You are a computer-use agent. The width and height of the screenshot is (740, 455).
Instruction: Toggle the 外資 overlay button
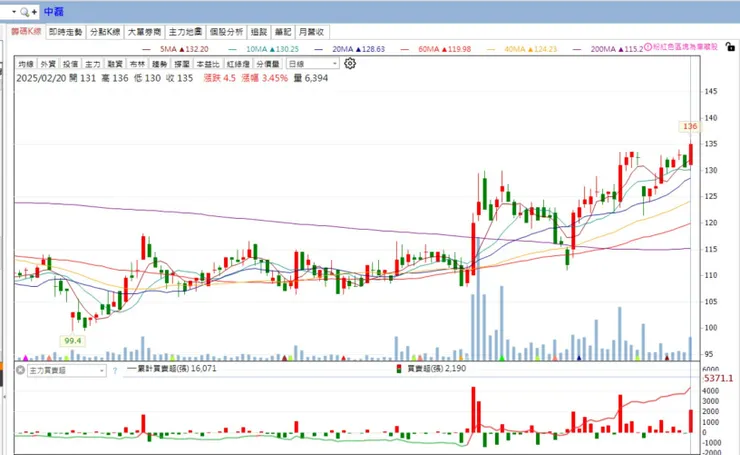click(x=48, y=64)
